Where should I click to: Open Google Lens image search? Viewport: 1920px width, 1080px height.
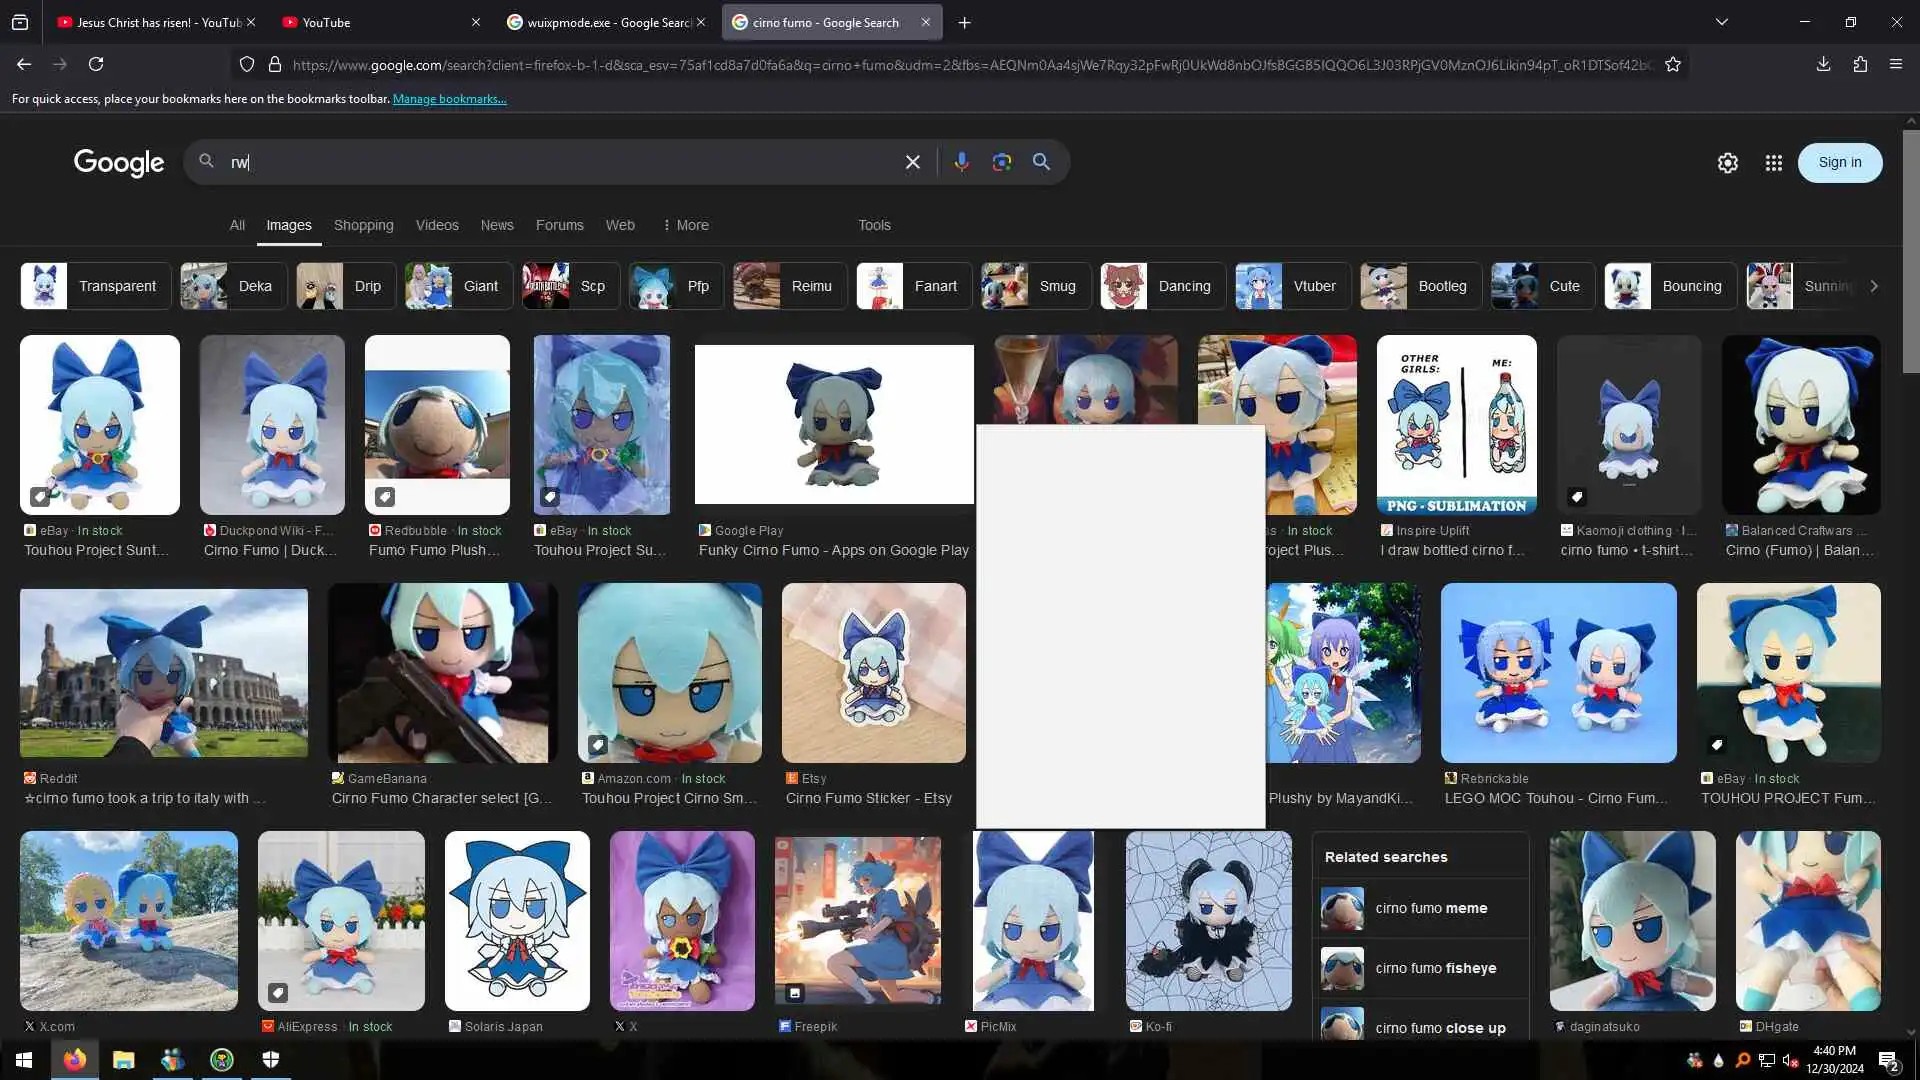point(1001,162)
